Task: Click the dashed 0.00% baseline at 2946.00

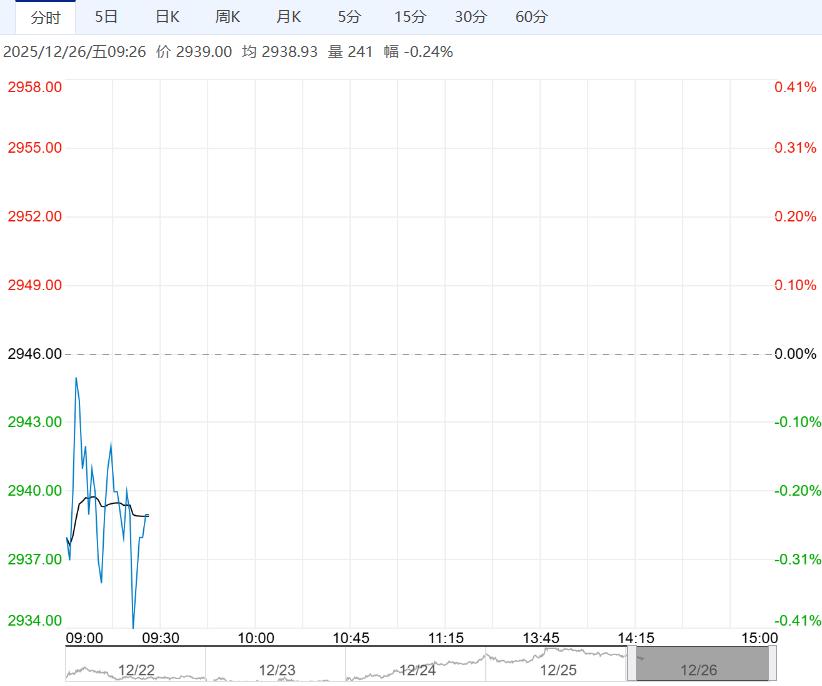Action: pos(420,354)
